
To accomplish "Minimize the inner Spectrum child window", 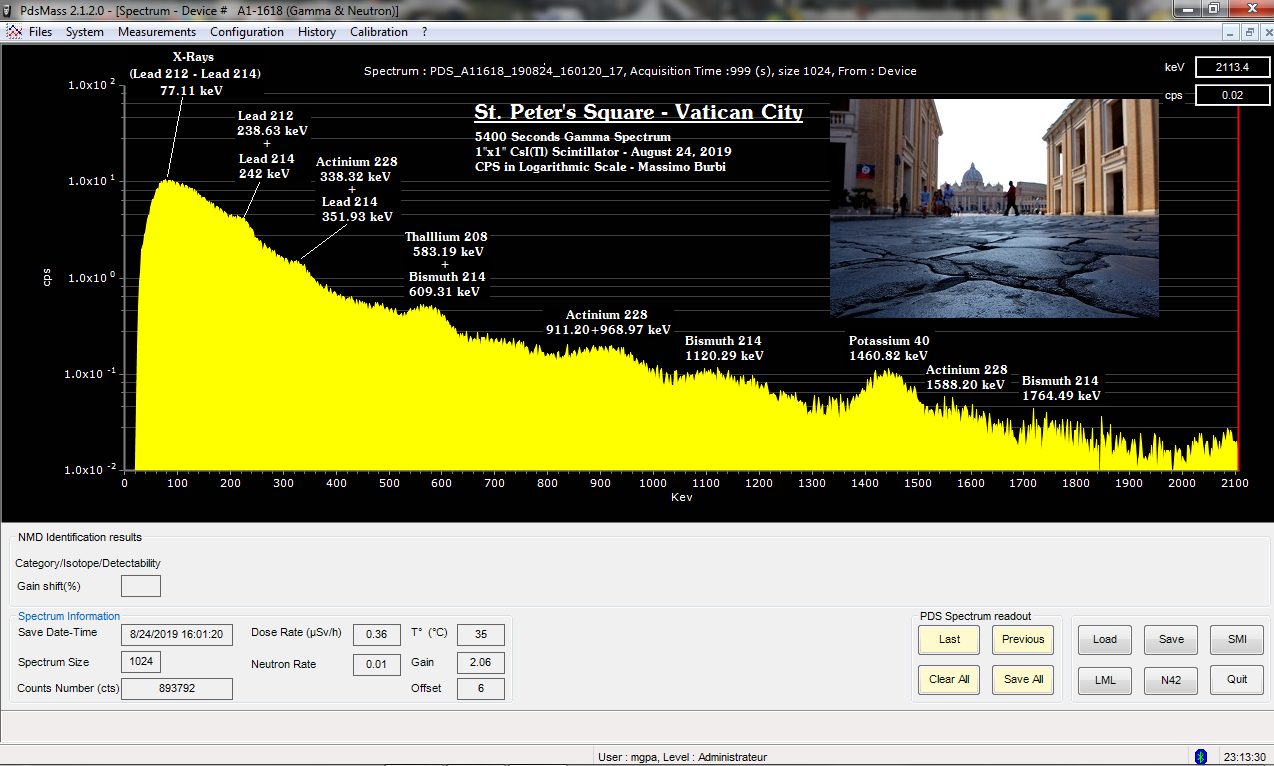I will point(1231,32).
